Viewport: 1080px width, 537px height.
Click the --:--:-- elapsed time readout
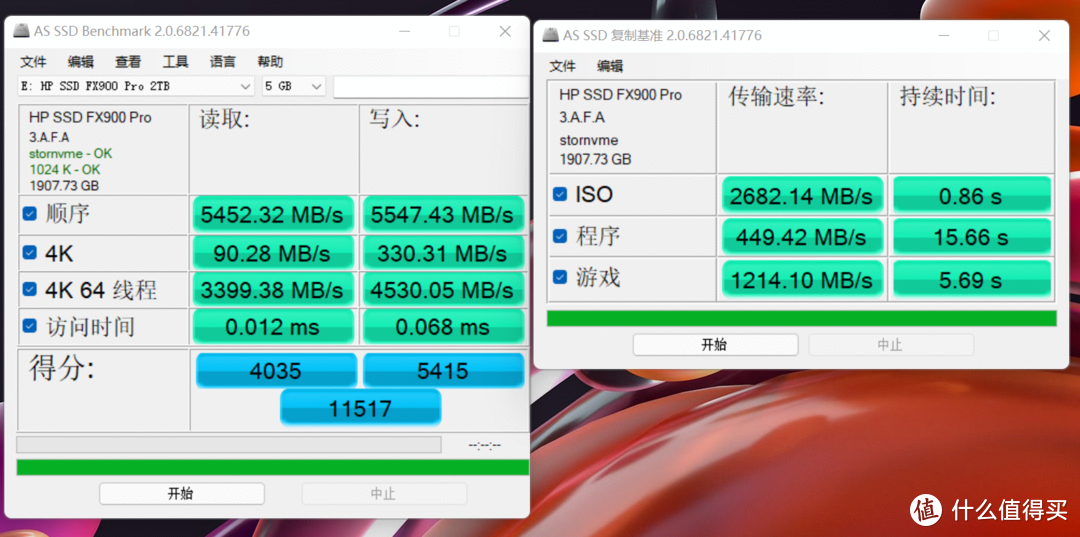pos(485,445)
